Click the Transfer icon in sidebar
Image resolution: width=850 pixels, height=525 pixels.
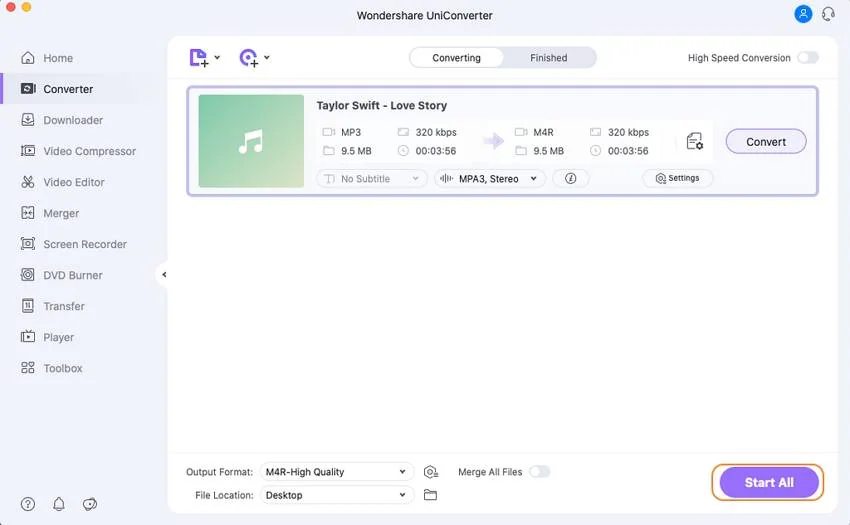point(28,306)
